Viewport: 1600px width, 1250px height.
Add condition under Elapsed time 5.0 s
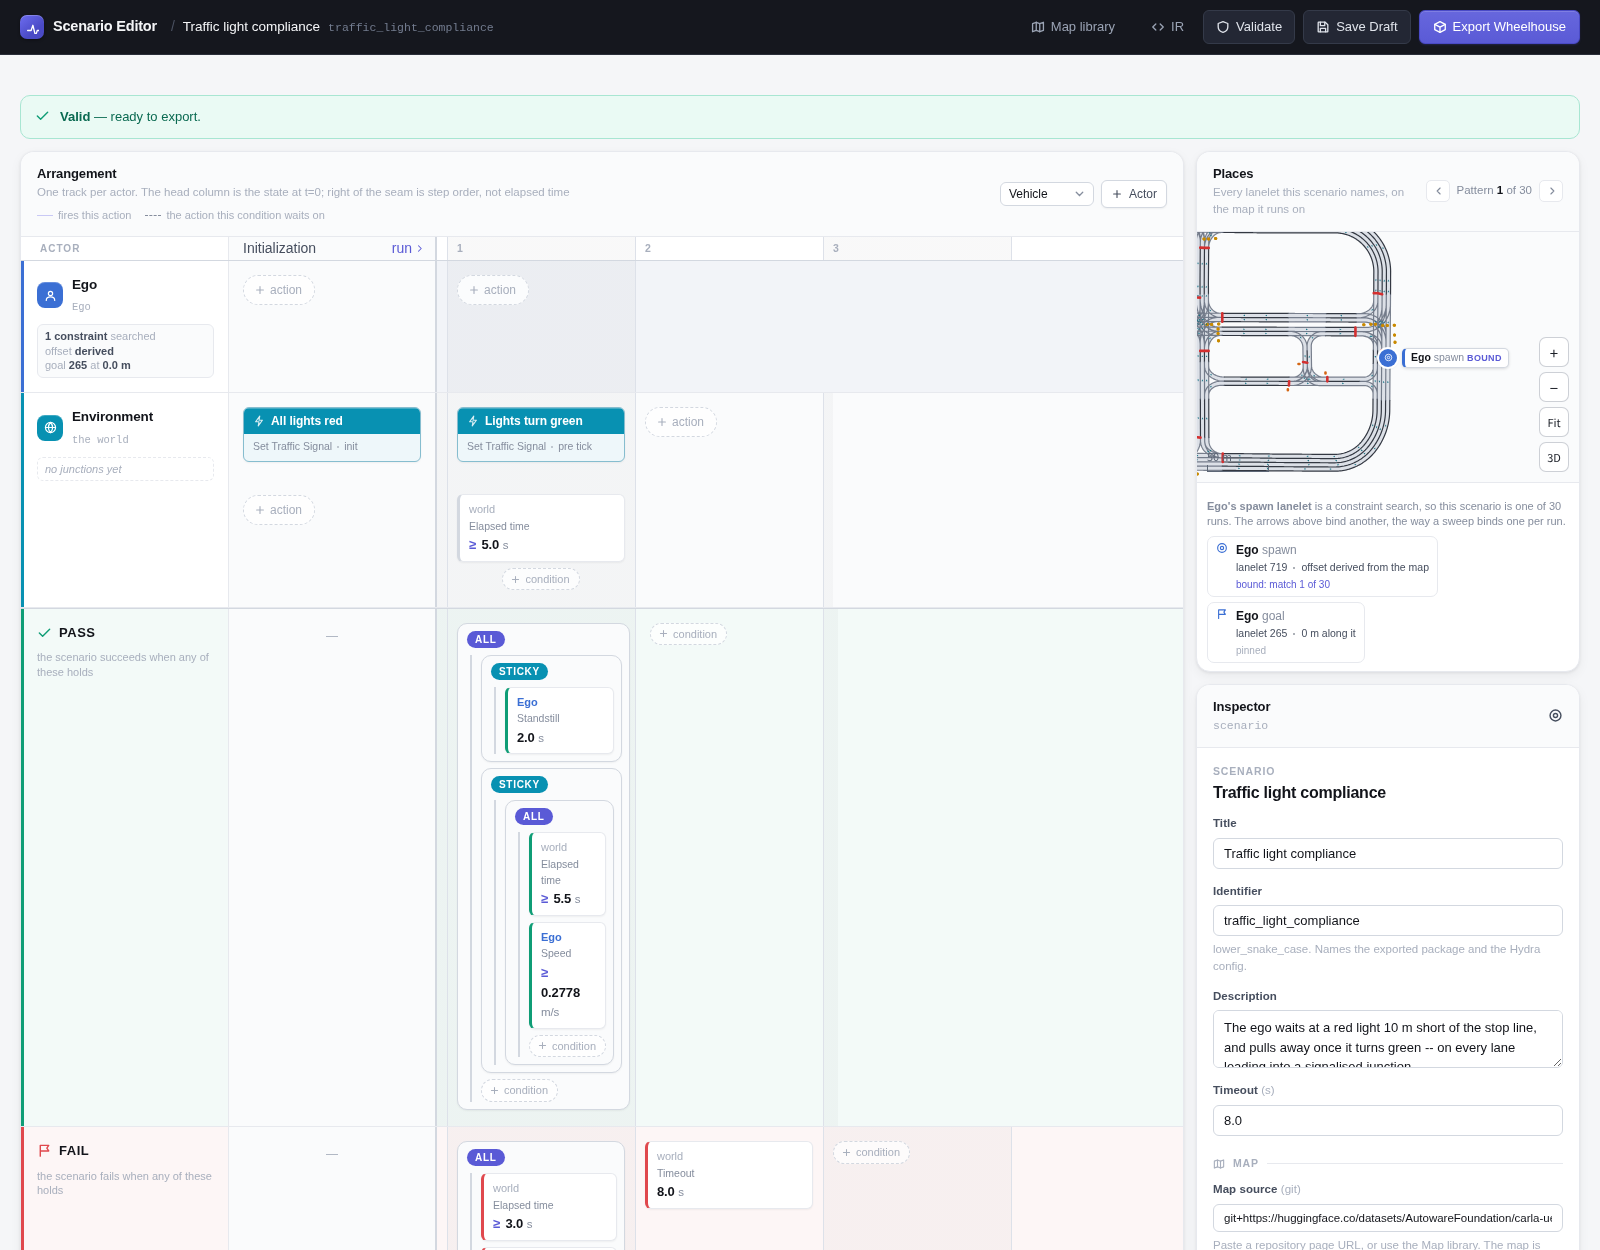[x=541, y=579]
